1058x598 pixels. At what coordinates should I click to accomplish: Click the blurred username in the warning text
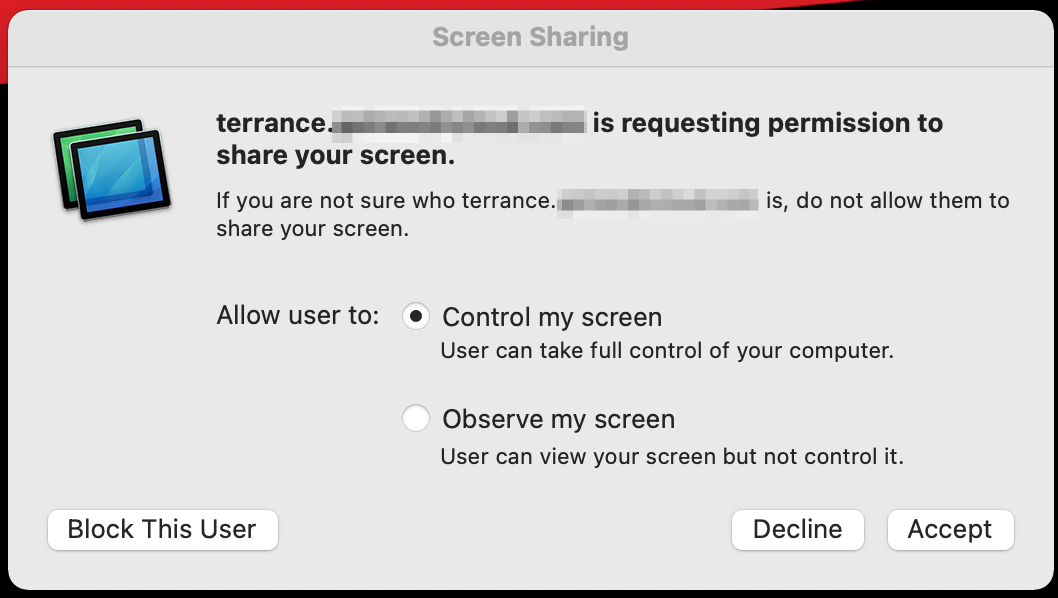(x=658, y=201)
